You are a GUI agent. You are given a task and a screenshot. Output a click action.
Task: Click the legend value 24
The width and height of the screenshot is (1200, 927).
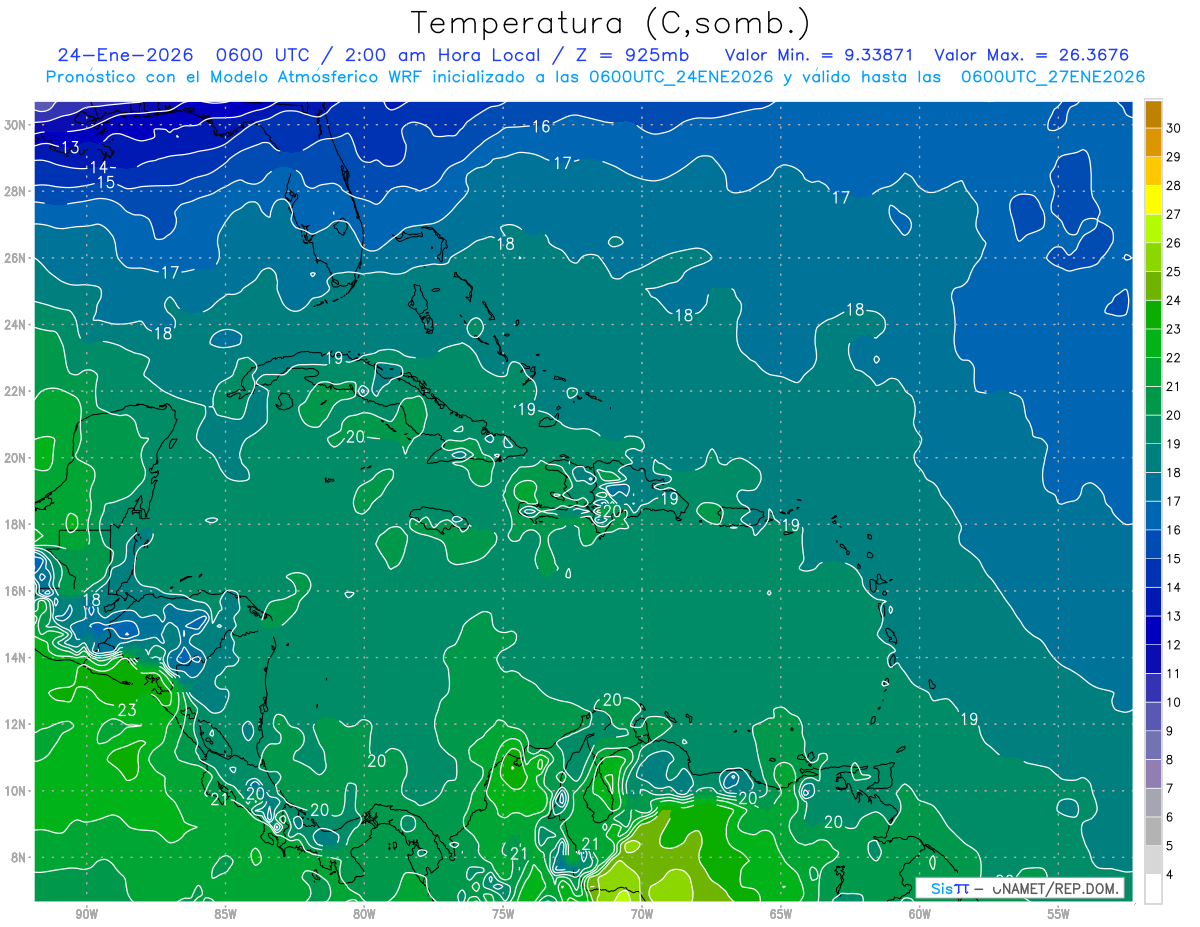(1173, 300)
